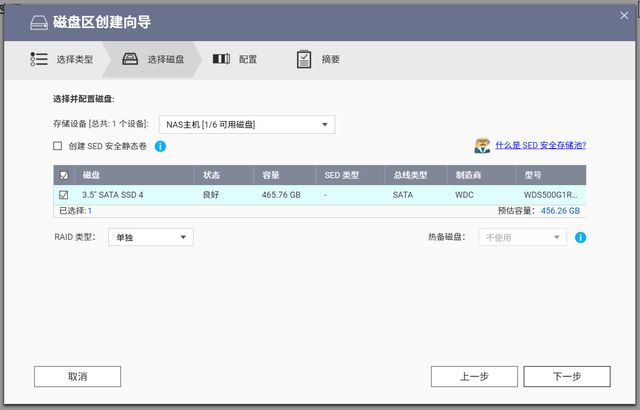640x410 pixels.
Task: Click the WDS500G1R... model cell
Action: 551,195
